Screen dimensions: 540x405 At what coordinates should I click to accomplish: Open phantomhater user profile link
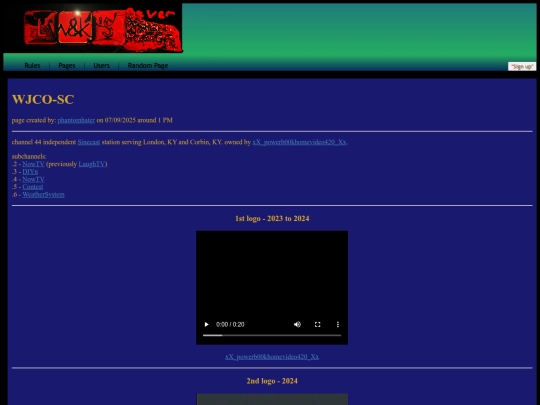(76, 120)
